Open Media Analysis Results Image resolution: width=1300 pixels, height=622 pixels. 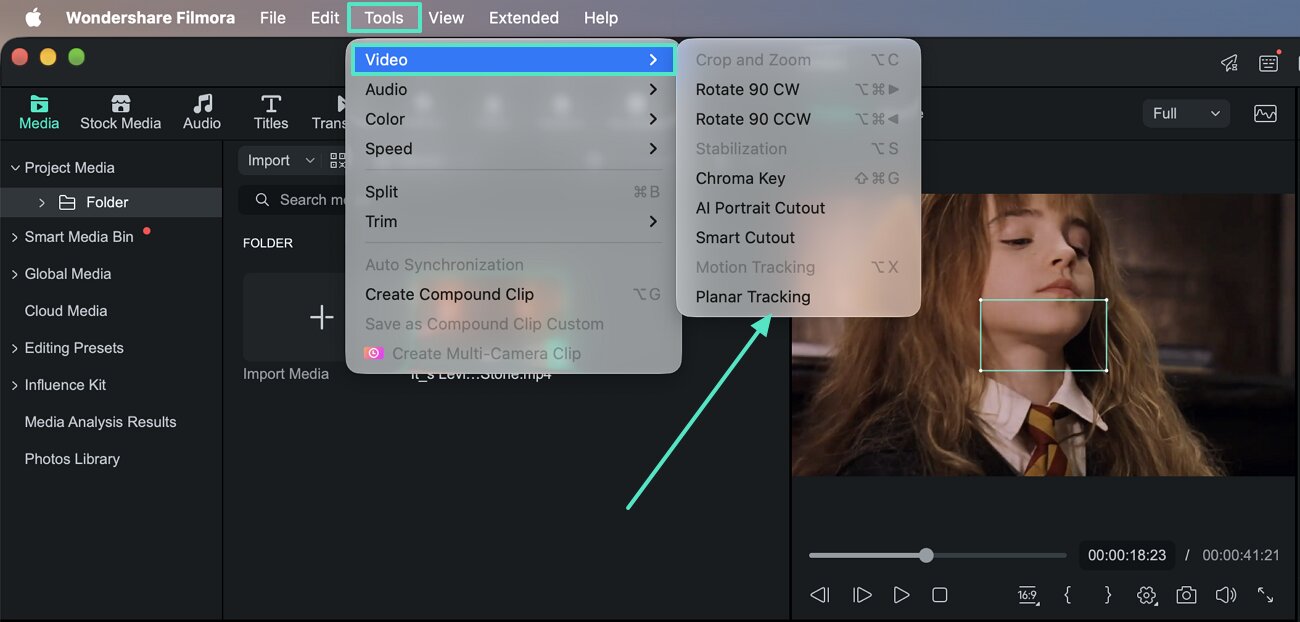pos(100,422)
